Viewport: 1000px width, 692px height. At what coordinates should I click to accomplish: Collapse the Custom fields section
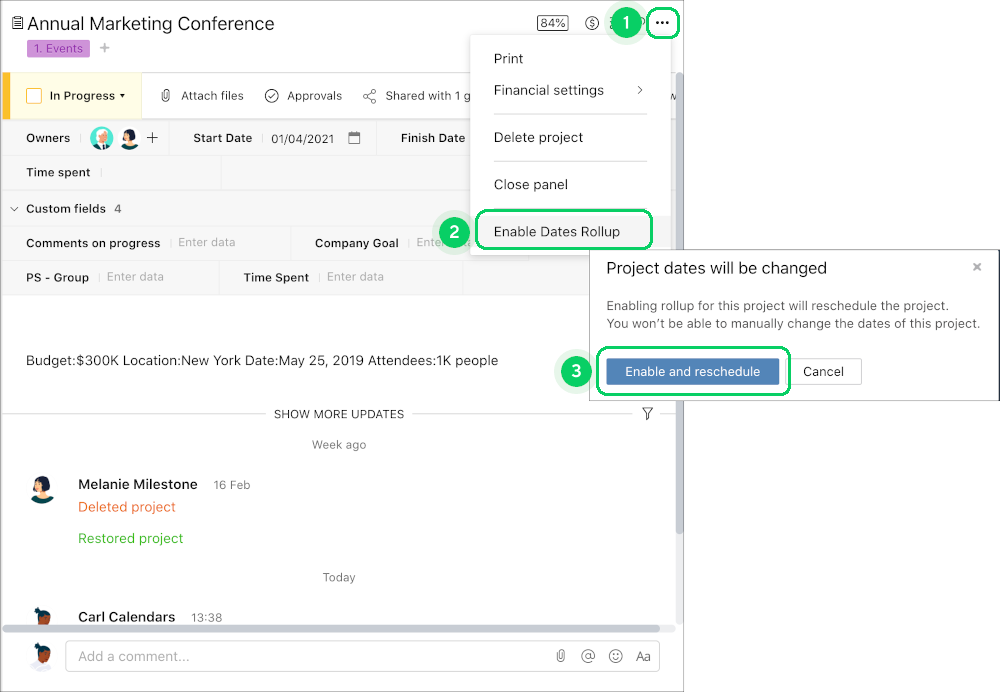tap(14, 209)
